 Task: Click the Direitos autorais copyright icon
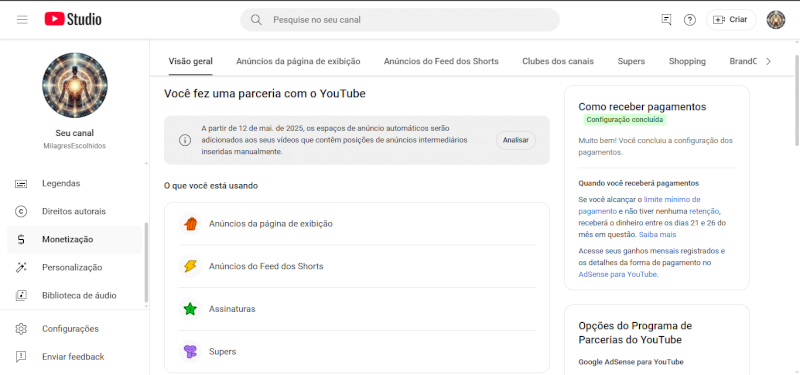[21, 211]
